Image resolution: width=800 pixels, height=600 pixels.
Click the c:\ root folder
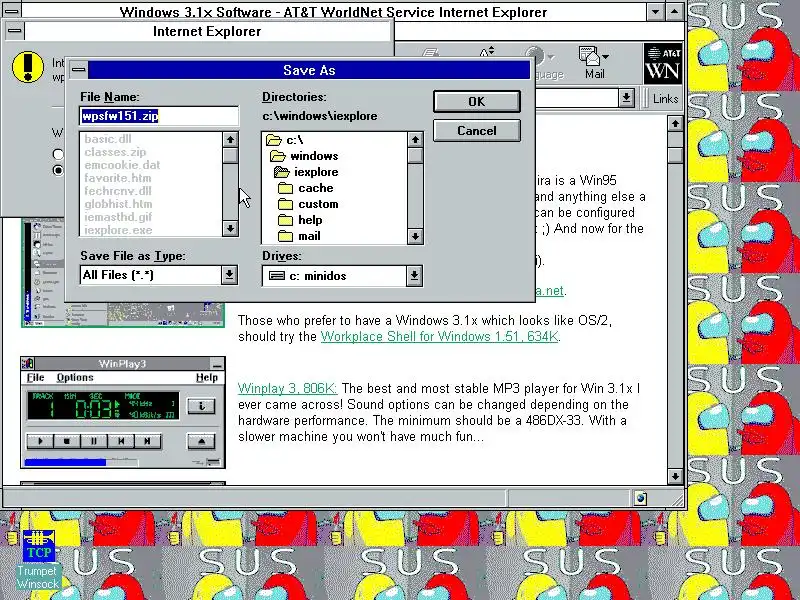285,140
